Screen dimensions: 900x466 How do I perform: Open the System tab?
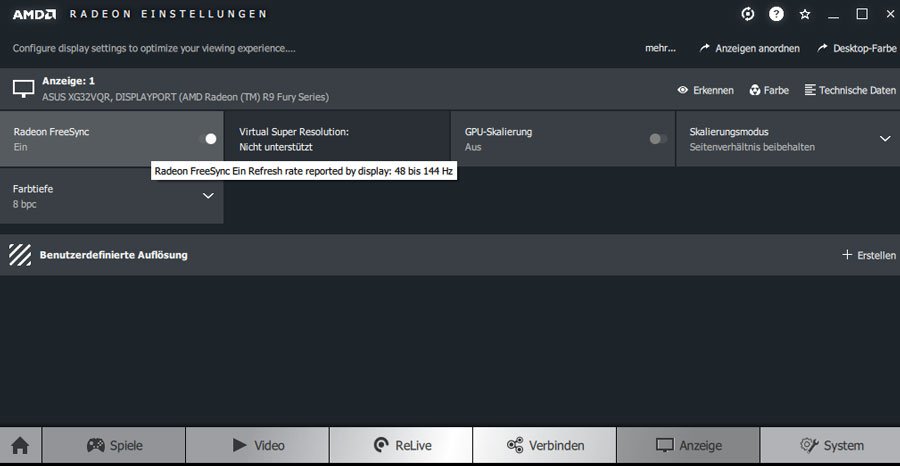(830, 445)
